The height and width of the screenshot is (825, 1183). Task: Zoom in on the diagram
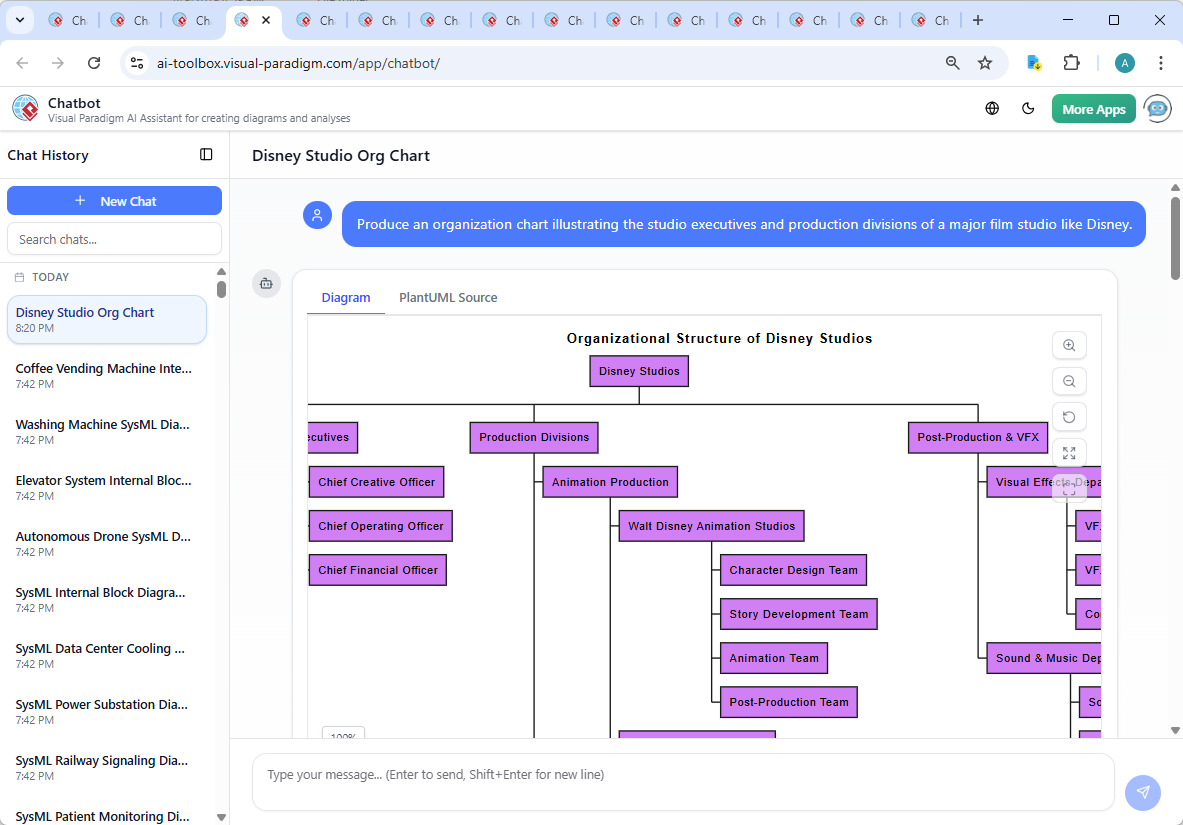[x=1069, y=346]
